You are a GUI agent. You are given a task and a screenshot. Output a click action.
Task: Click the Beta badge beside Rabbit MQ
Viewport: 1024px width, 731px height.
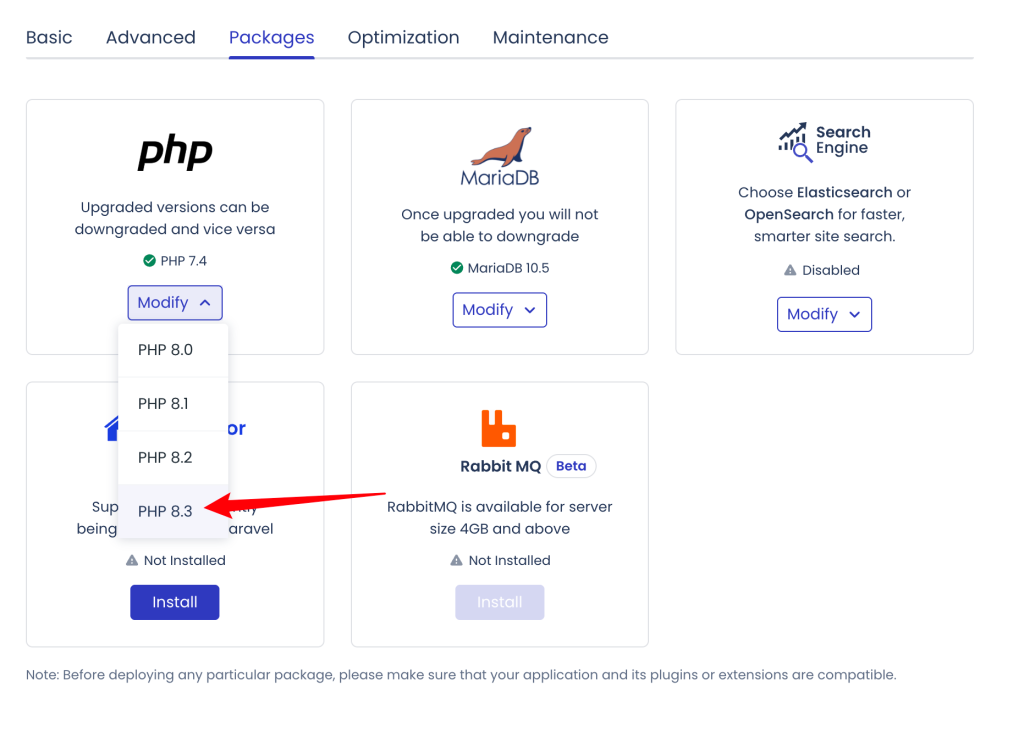click(x=571, y=466)
